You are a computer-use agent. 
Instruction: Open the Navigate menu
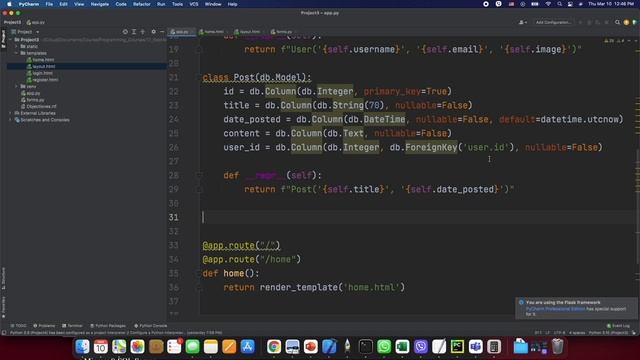(x=100, y=4)
